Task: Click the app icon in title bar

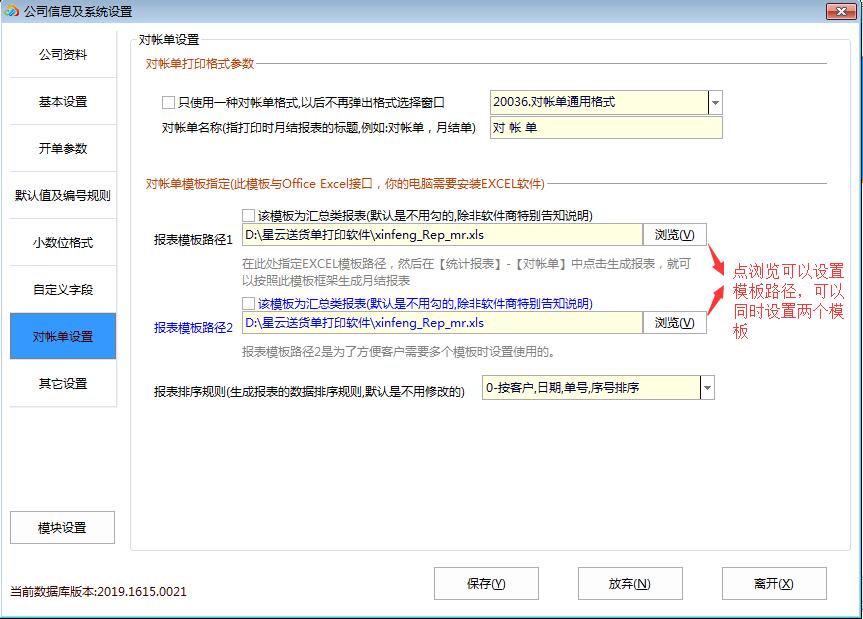Action: (x=11, y=11)
